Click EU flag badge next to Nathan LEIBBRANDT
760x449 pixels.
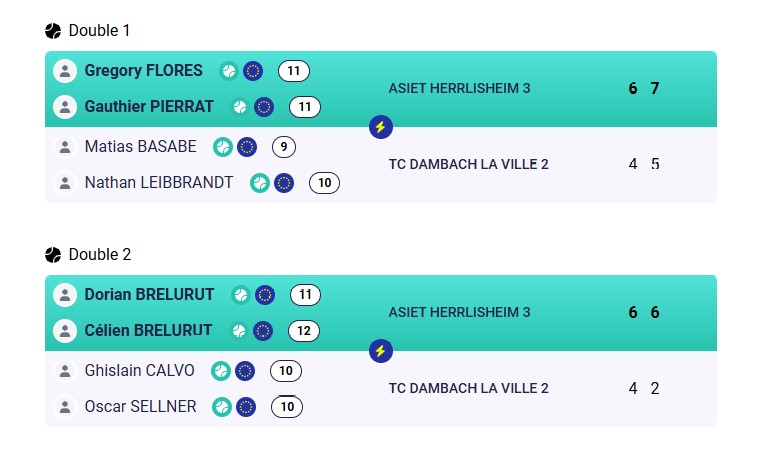(x=284, y=183)
